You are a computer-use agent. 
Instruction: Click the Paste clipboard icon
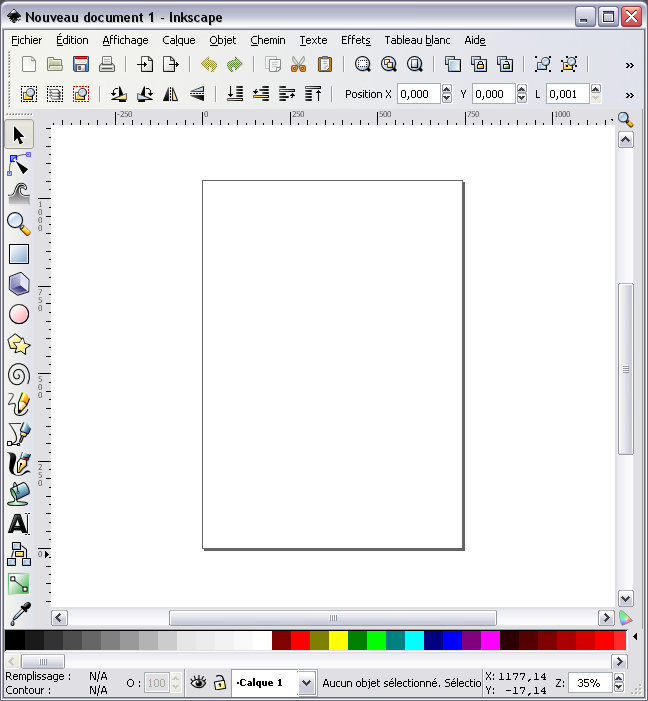pyautogui.click(x=325, y=64)
